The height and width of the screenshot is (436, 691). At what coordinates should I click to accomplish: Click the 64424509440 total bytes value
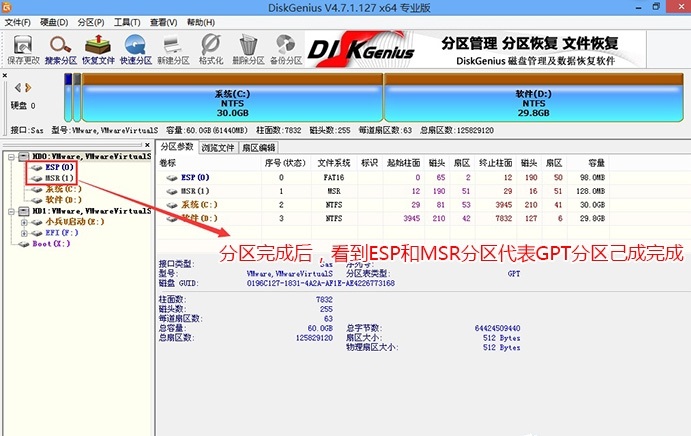tap(497, 328)
